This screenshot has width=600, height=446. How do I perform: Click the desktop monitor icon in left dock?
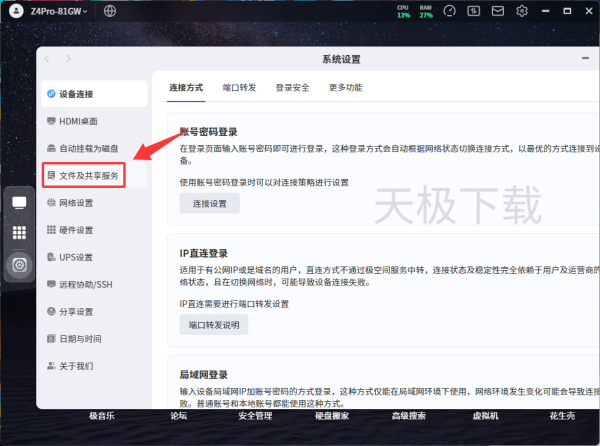pyautogui.click(x=19, y=202)
